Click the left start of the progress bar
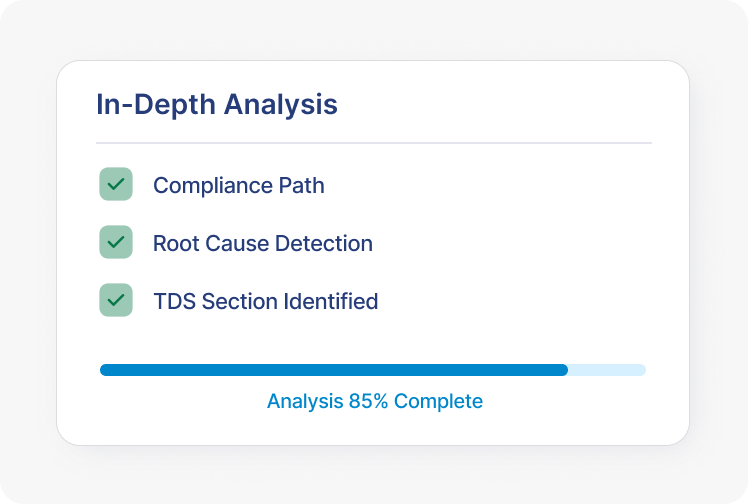Viewport: 748px width, 504px height. pos(106,370)
